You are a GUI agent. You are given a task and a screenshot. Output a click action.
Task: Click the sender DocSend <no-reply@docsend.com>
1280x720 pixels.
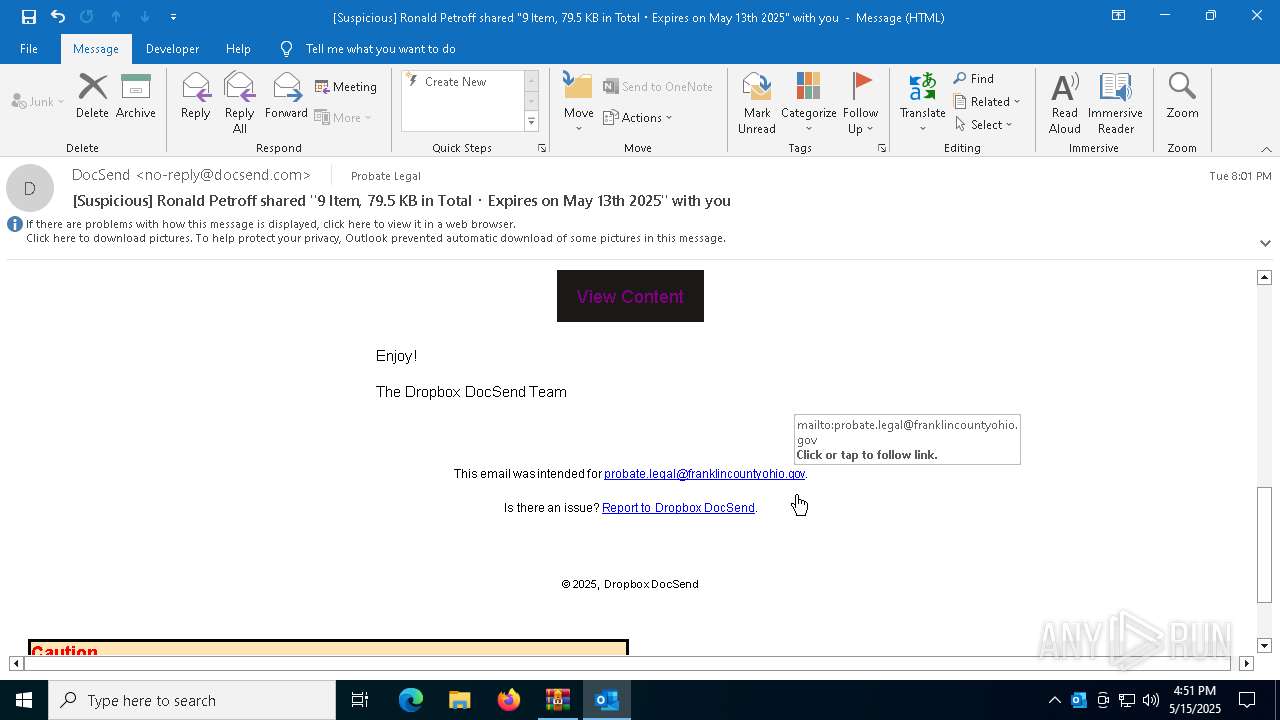tap(191, 175)
